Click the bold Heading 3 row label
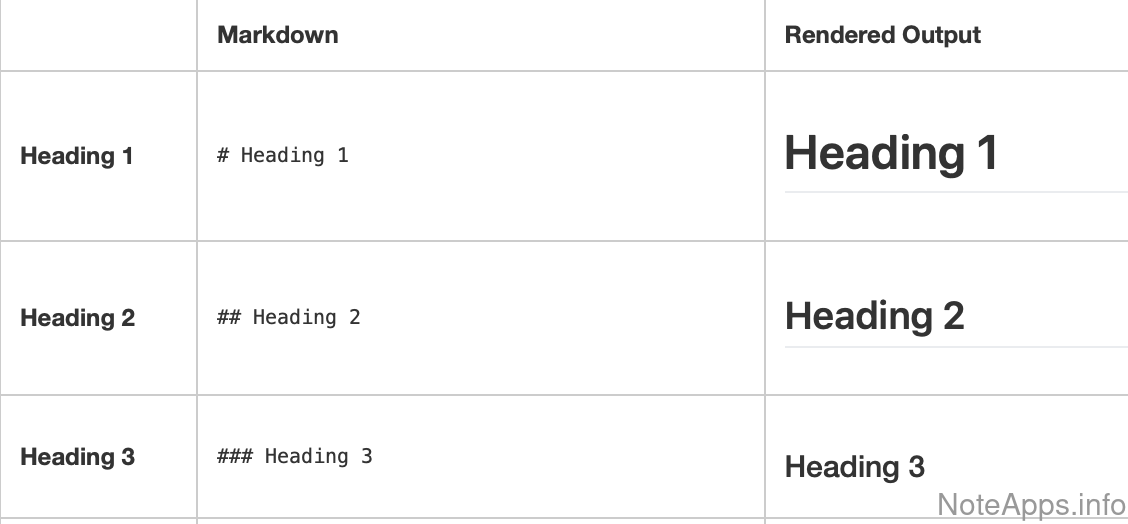The height and width of the screenshot is (524, 1128). [77, 457]
